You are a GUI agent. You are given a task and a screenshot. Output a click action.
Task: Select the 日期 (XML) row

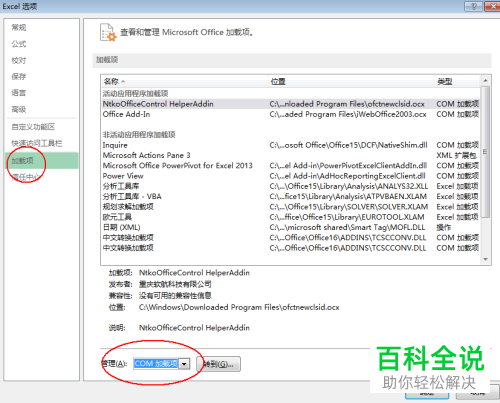coord(291,228)
